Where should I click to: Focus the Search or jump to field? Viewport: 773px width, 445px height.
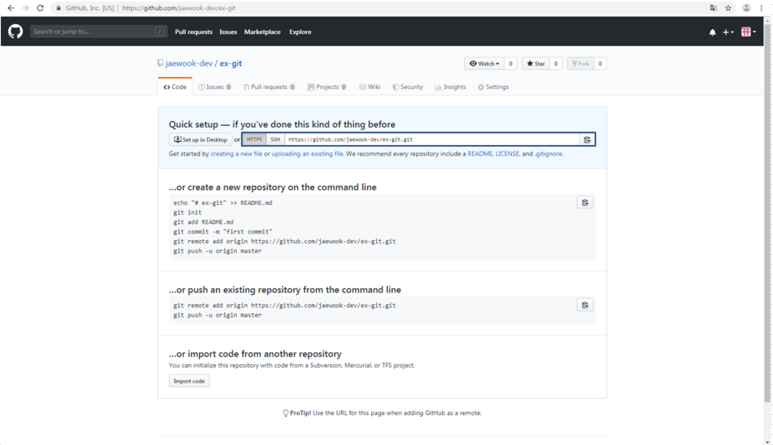(99, 32)
